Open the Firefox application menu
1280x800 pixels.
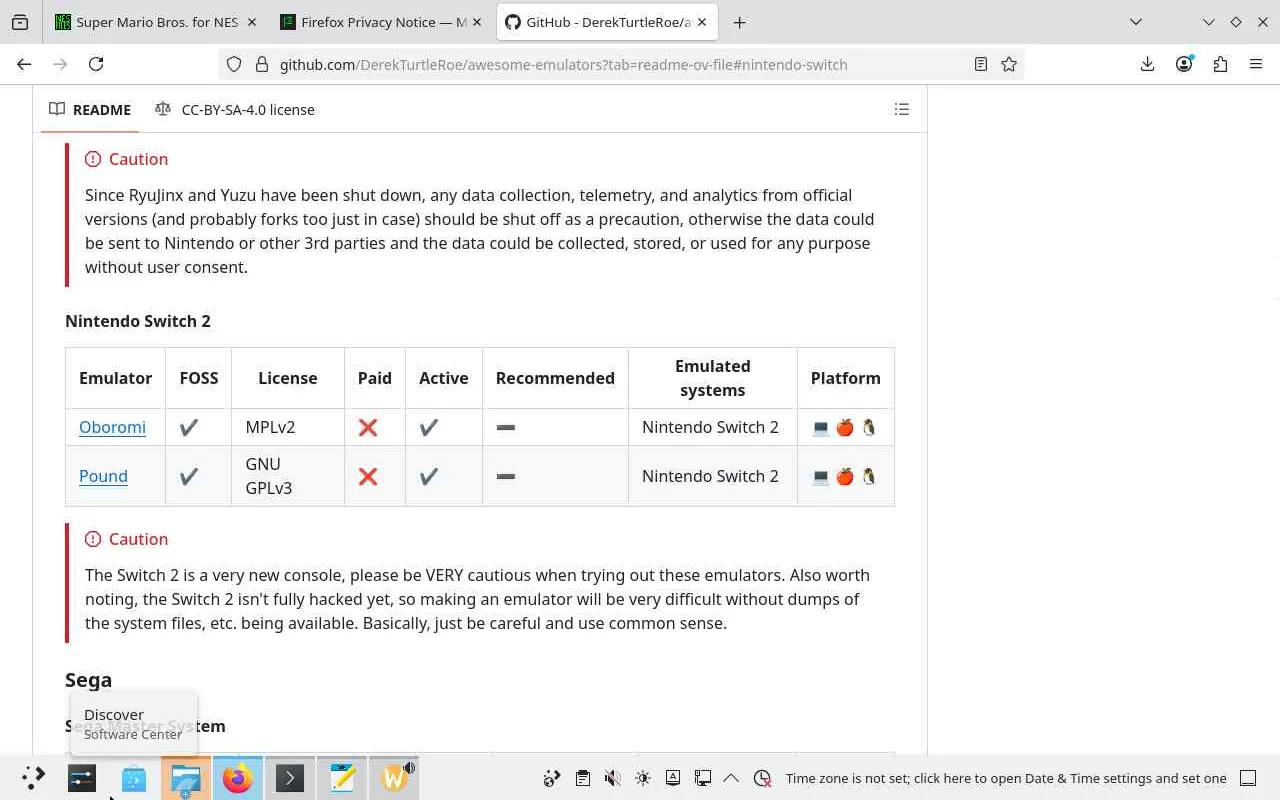coord(1256,64)
